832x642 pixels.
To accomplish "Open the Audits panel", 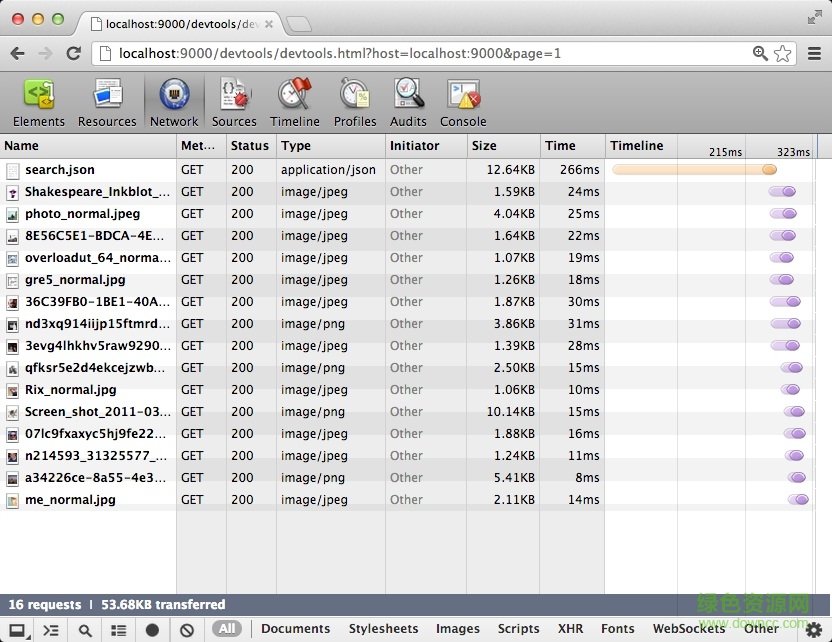I will click(408, 102).
